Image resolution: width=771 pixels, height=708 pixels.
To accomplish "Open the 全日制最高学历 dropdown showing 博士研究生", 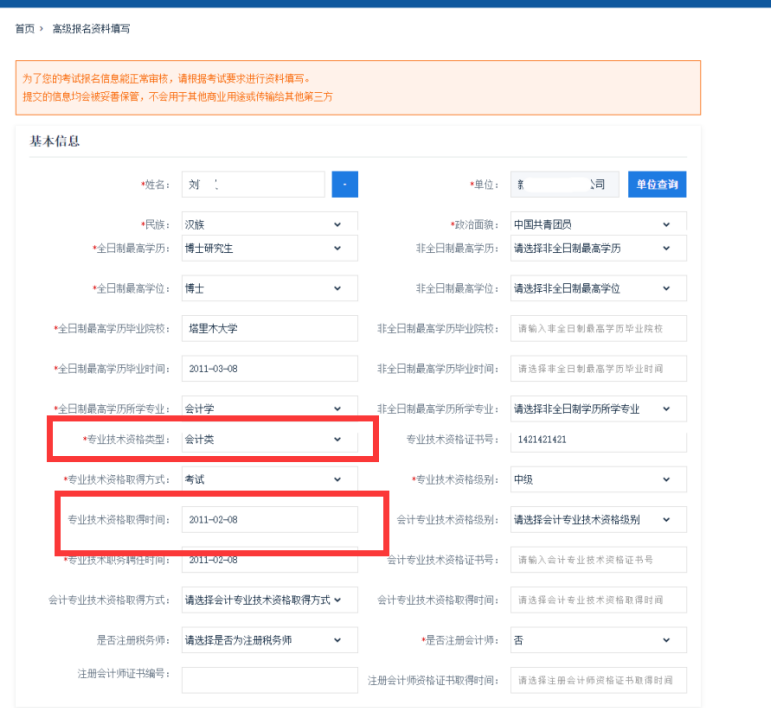I will click(269, 248).
